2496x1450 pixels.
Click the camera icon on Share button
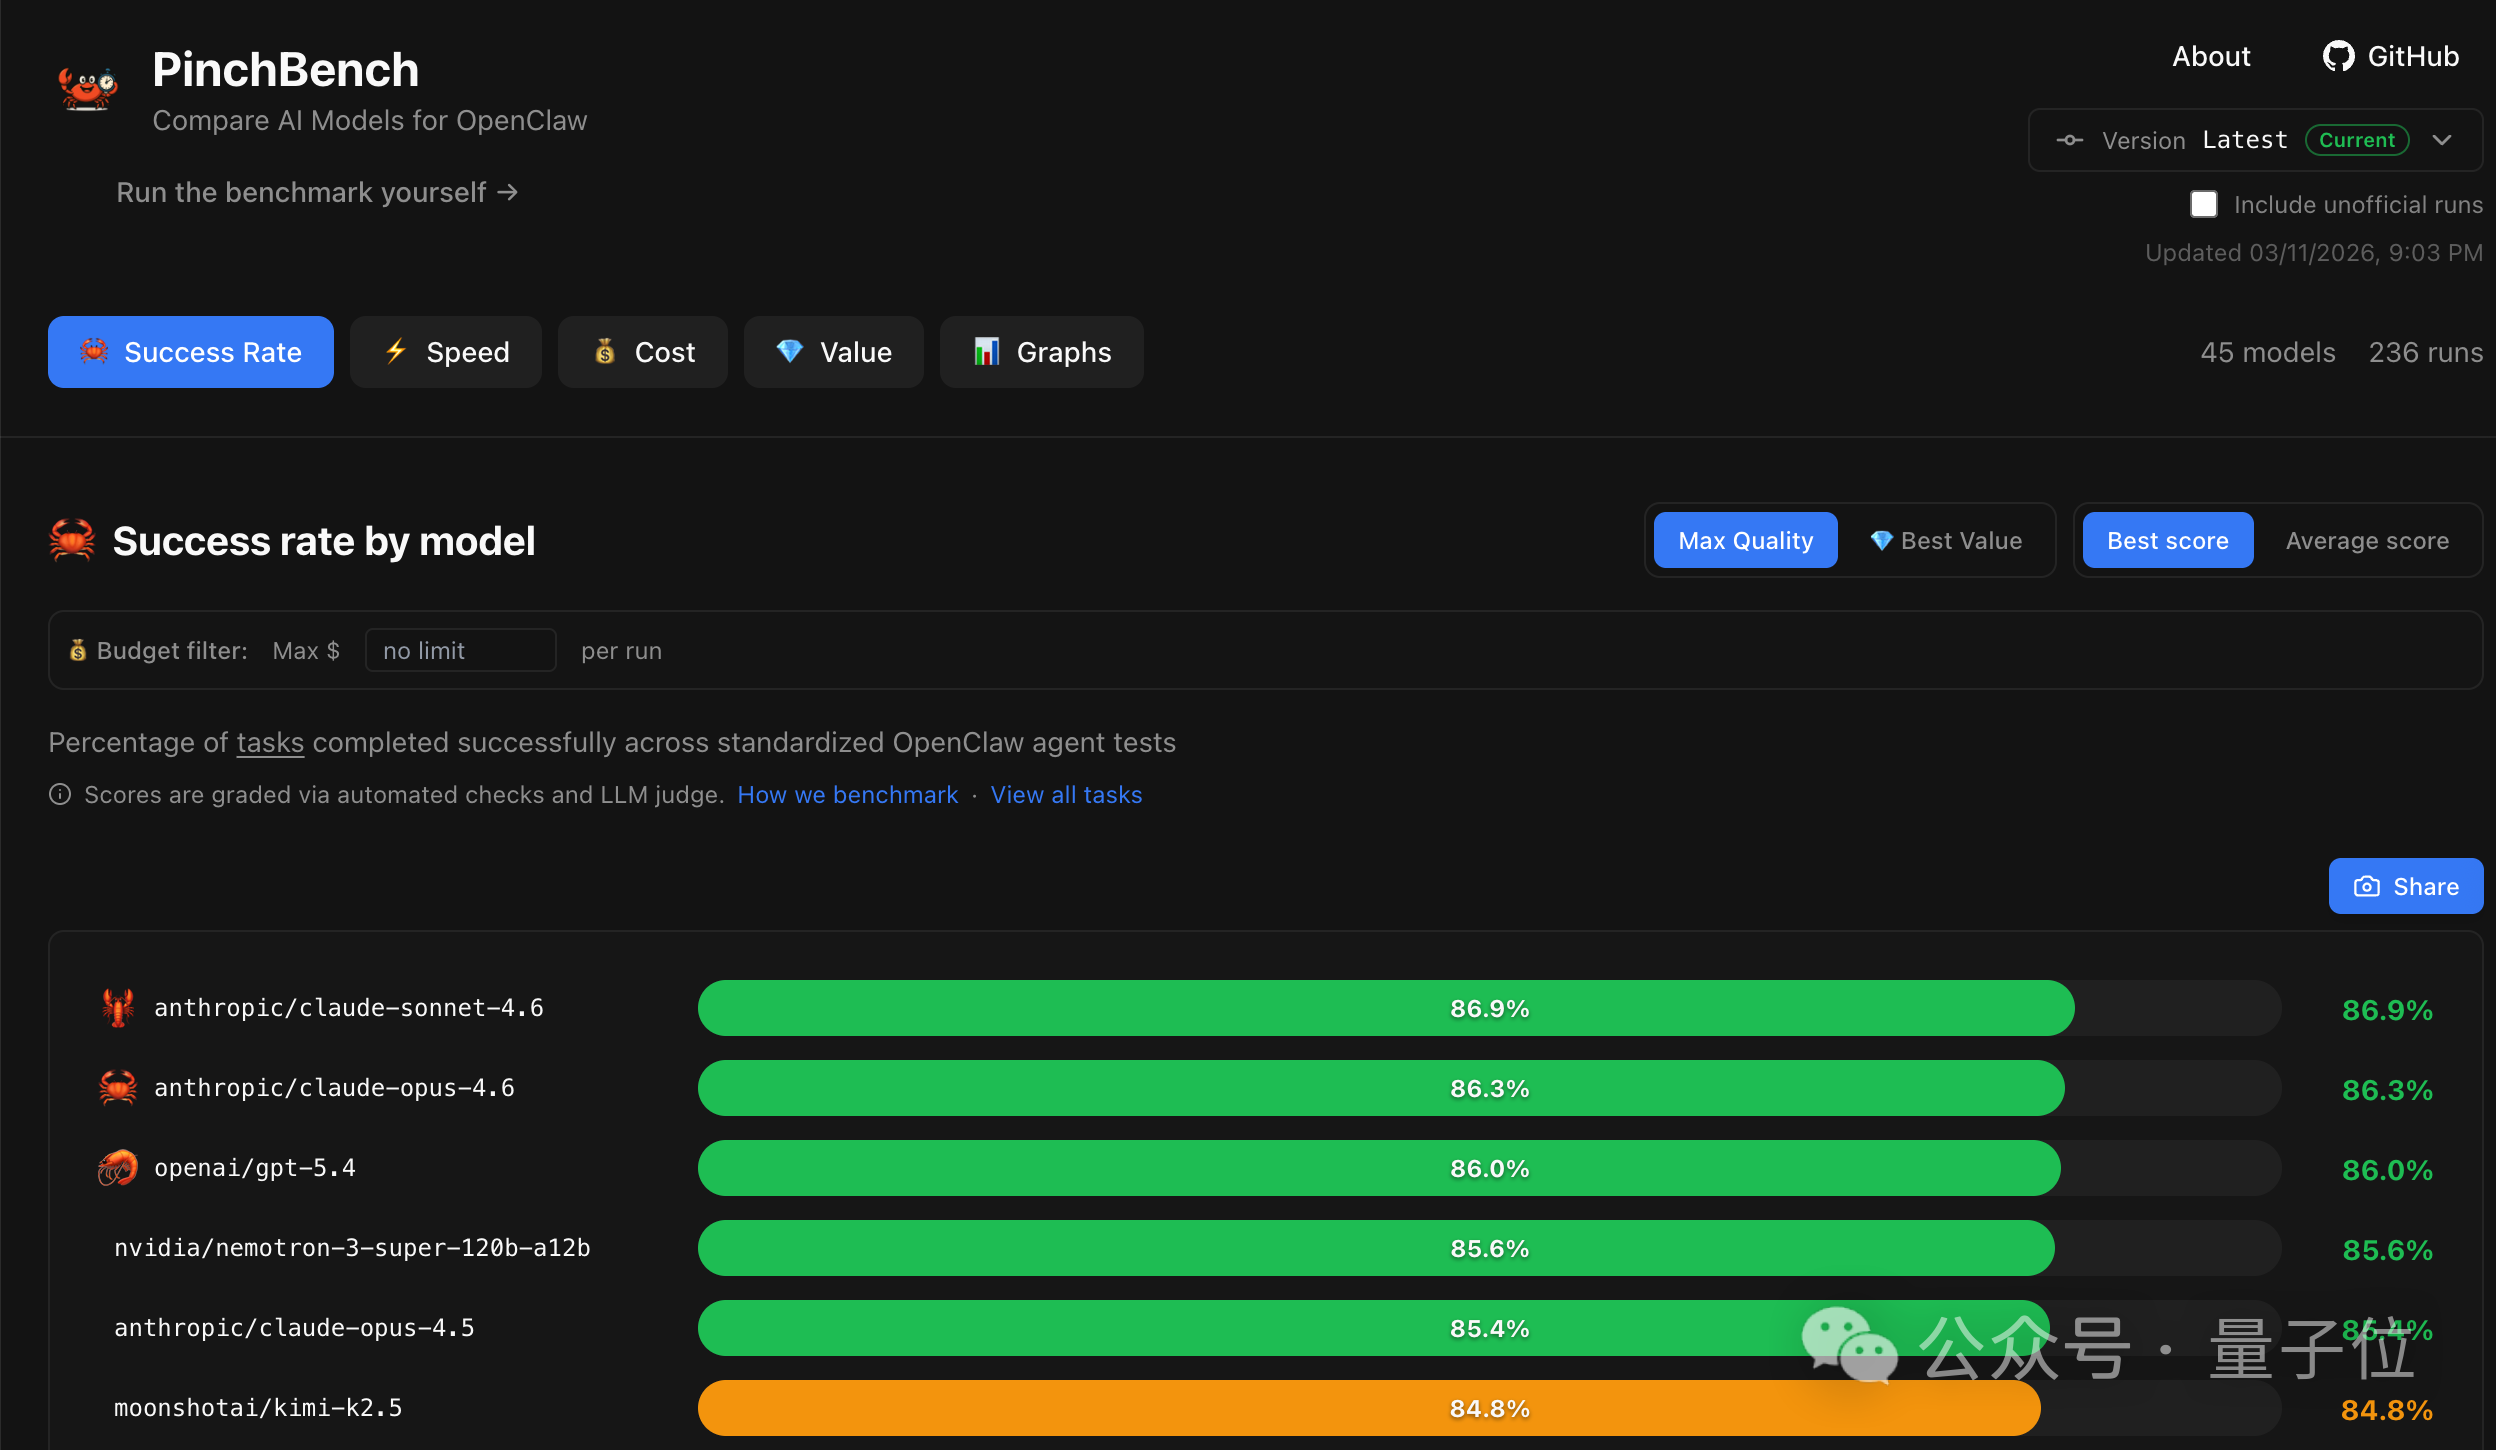[2366, 886]
